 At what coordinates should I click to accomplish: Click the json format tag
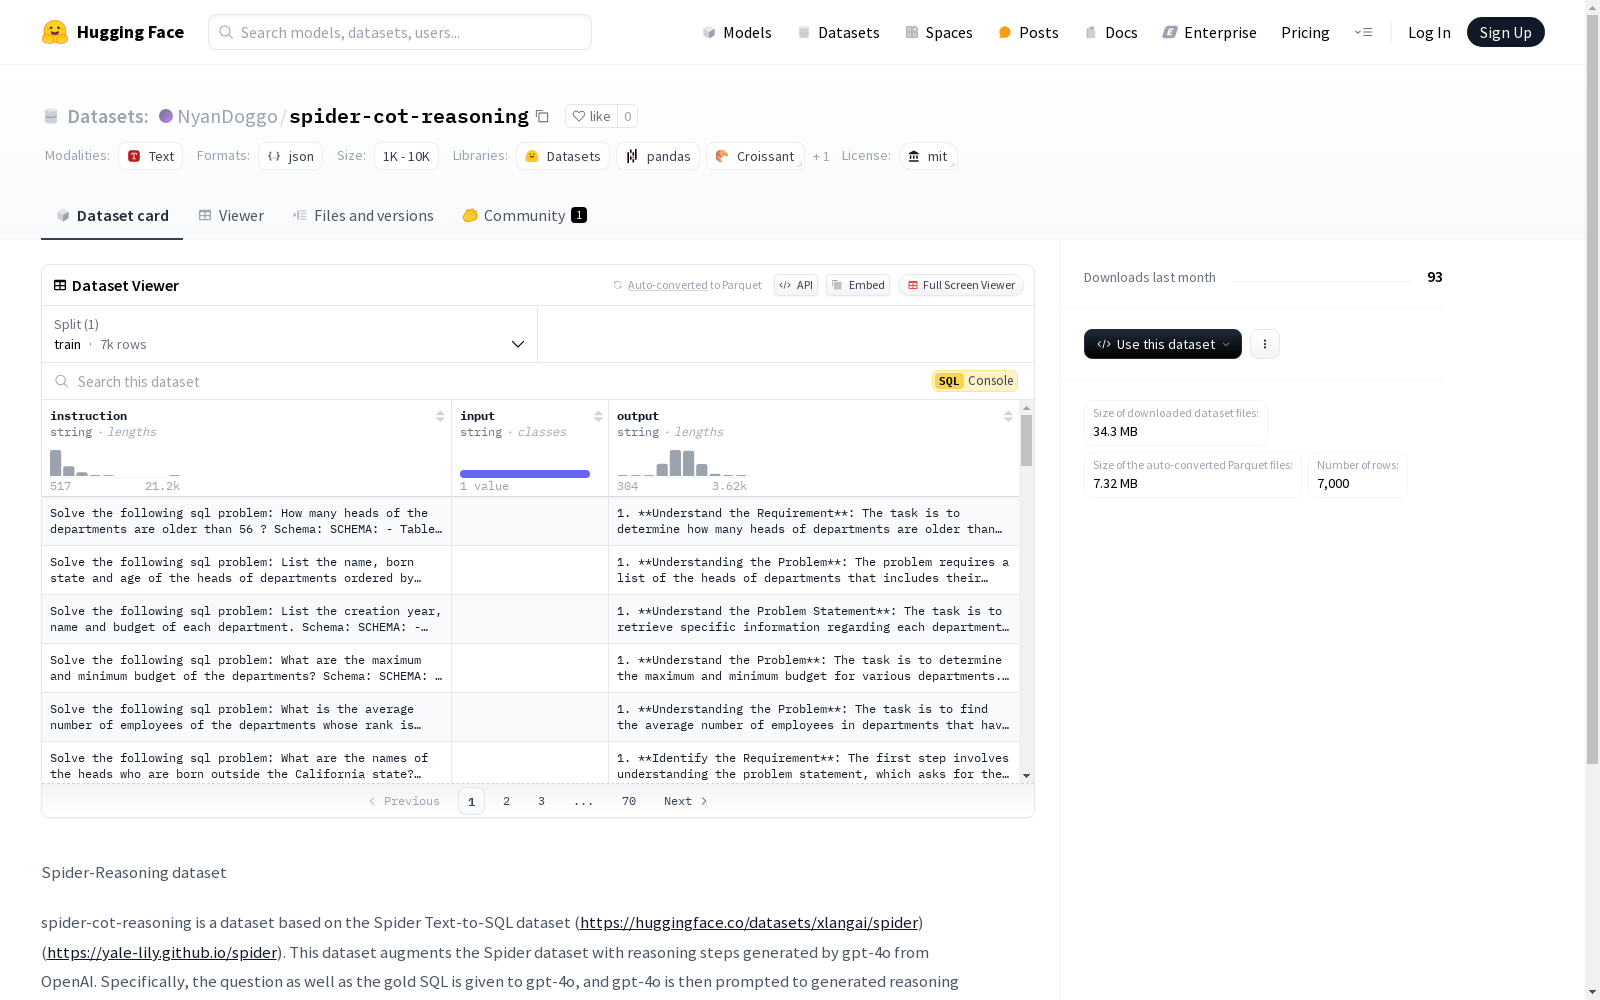point(290,156)
